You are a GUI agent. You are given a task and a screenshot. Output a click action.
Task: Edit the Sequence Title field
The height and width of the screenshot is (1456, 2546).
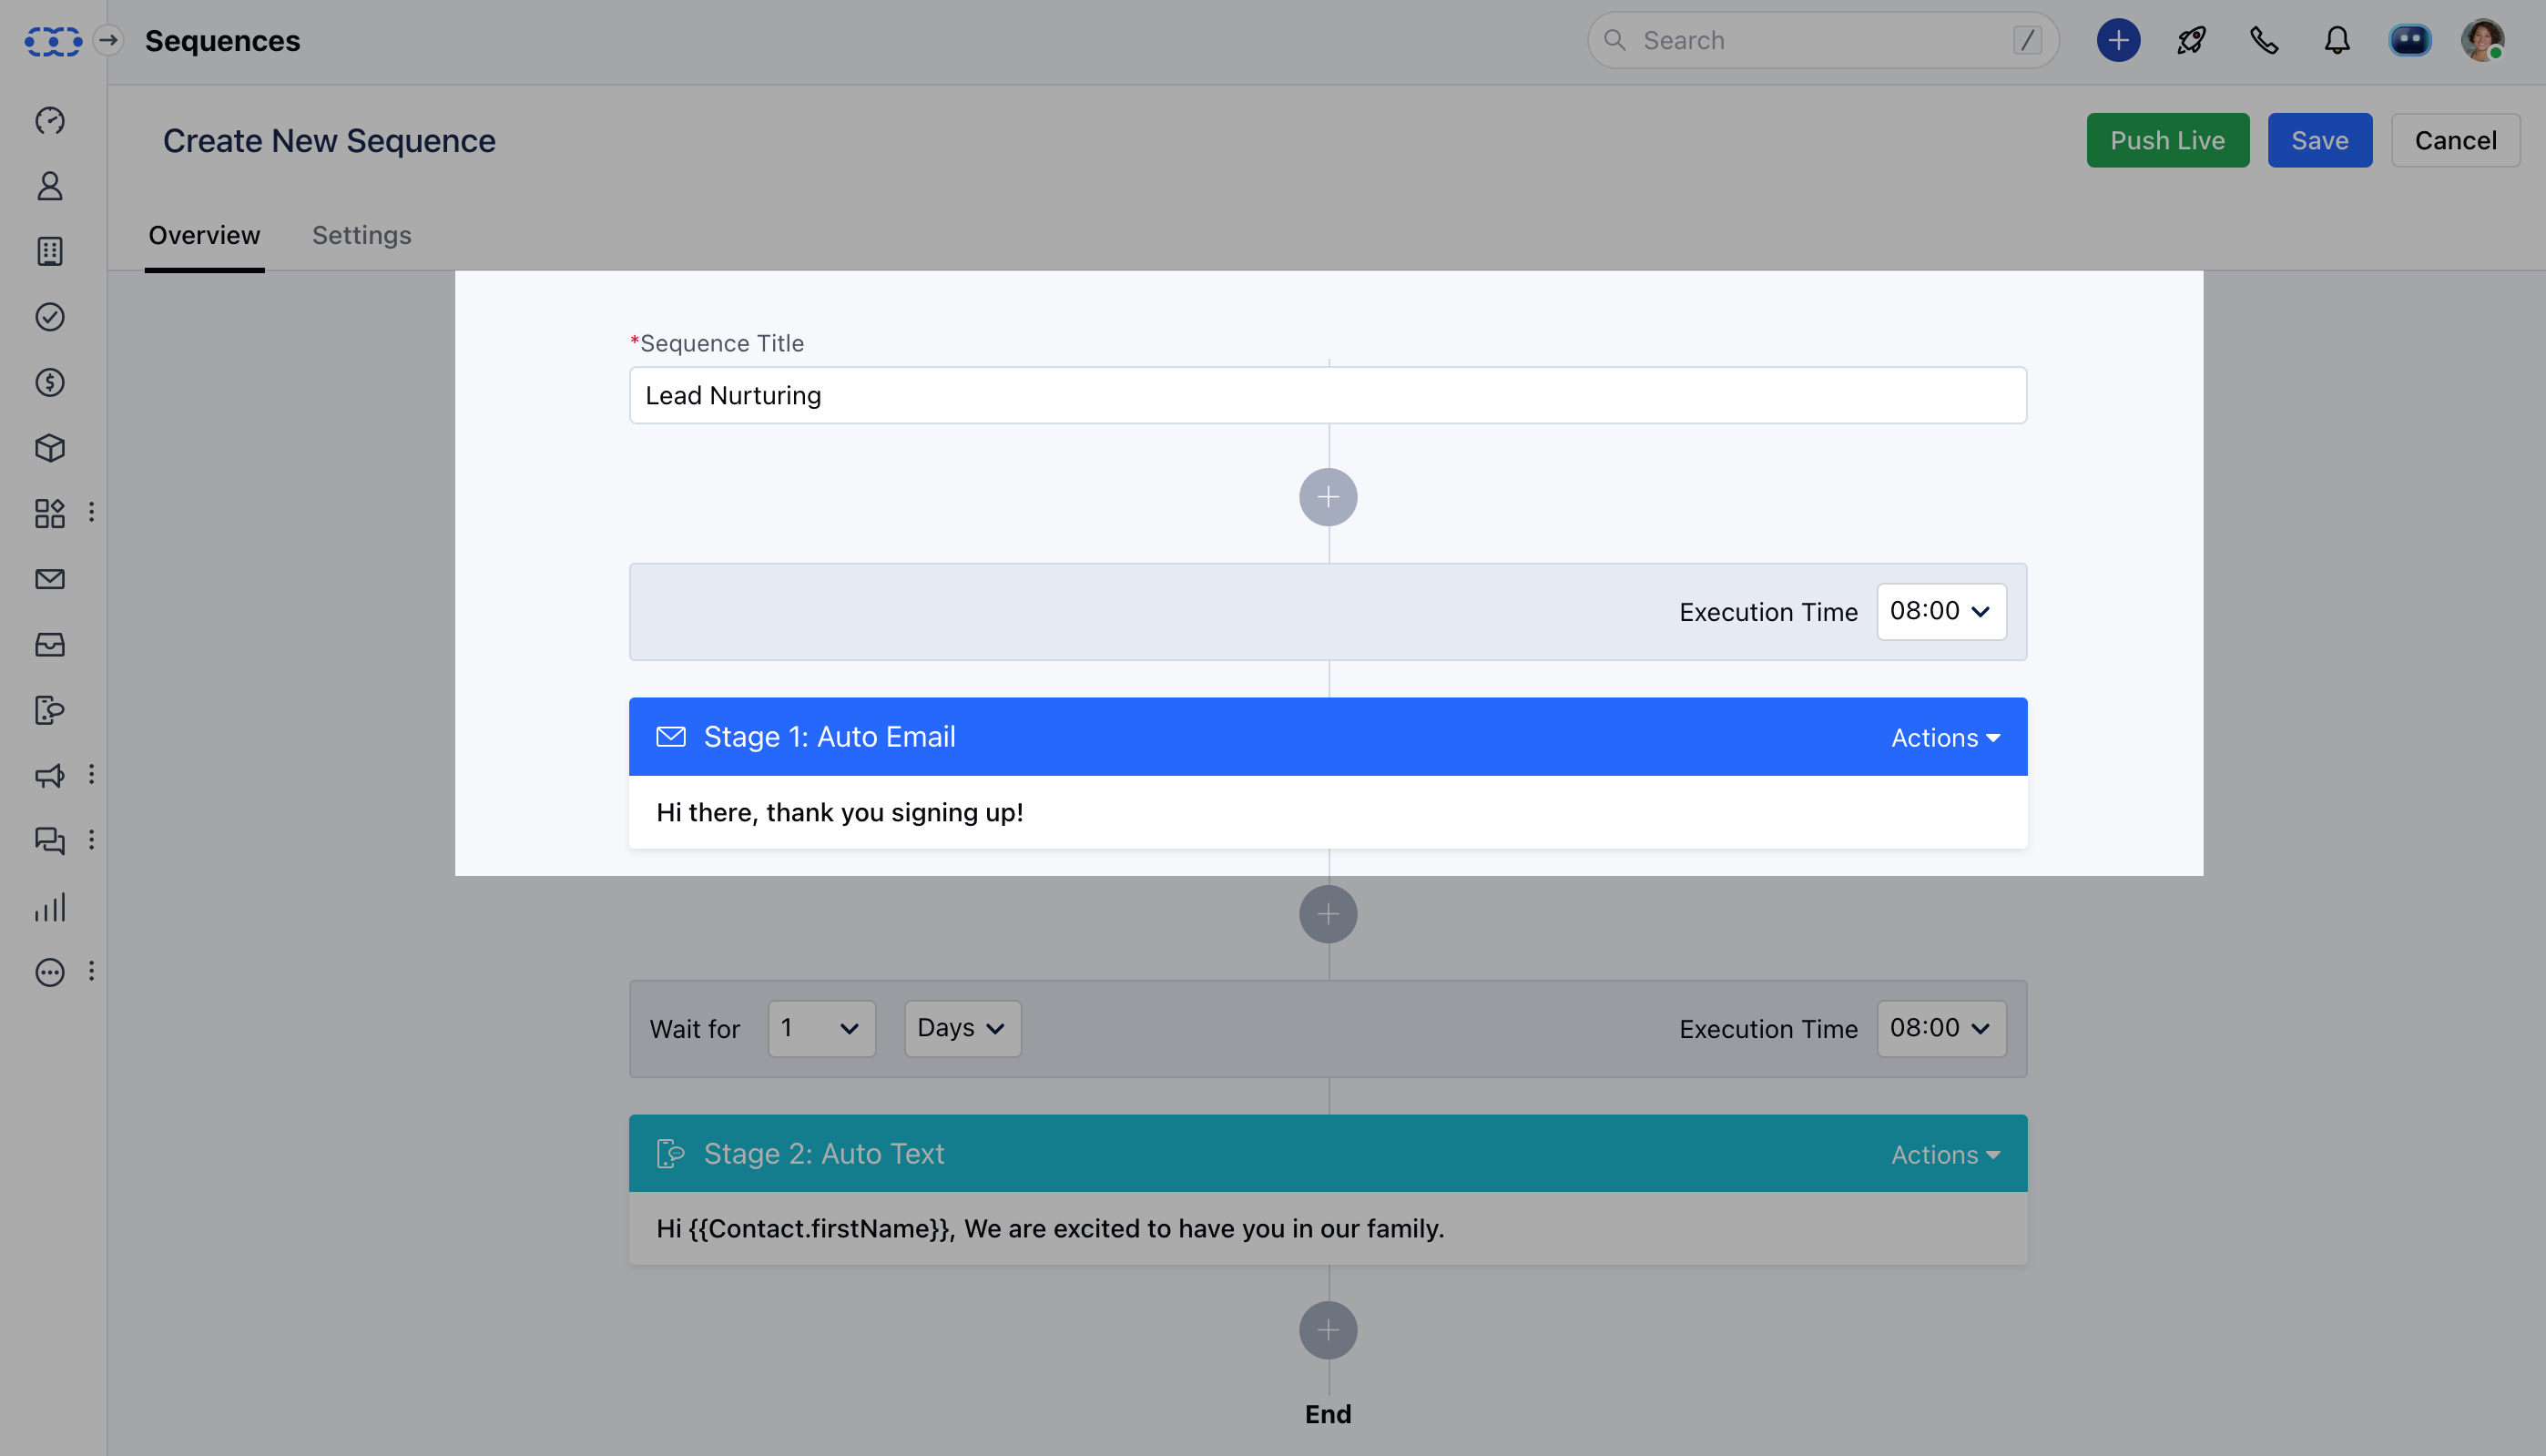coord(1327,395)
